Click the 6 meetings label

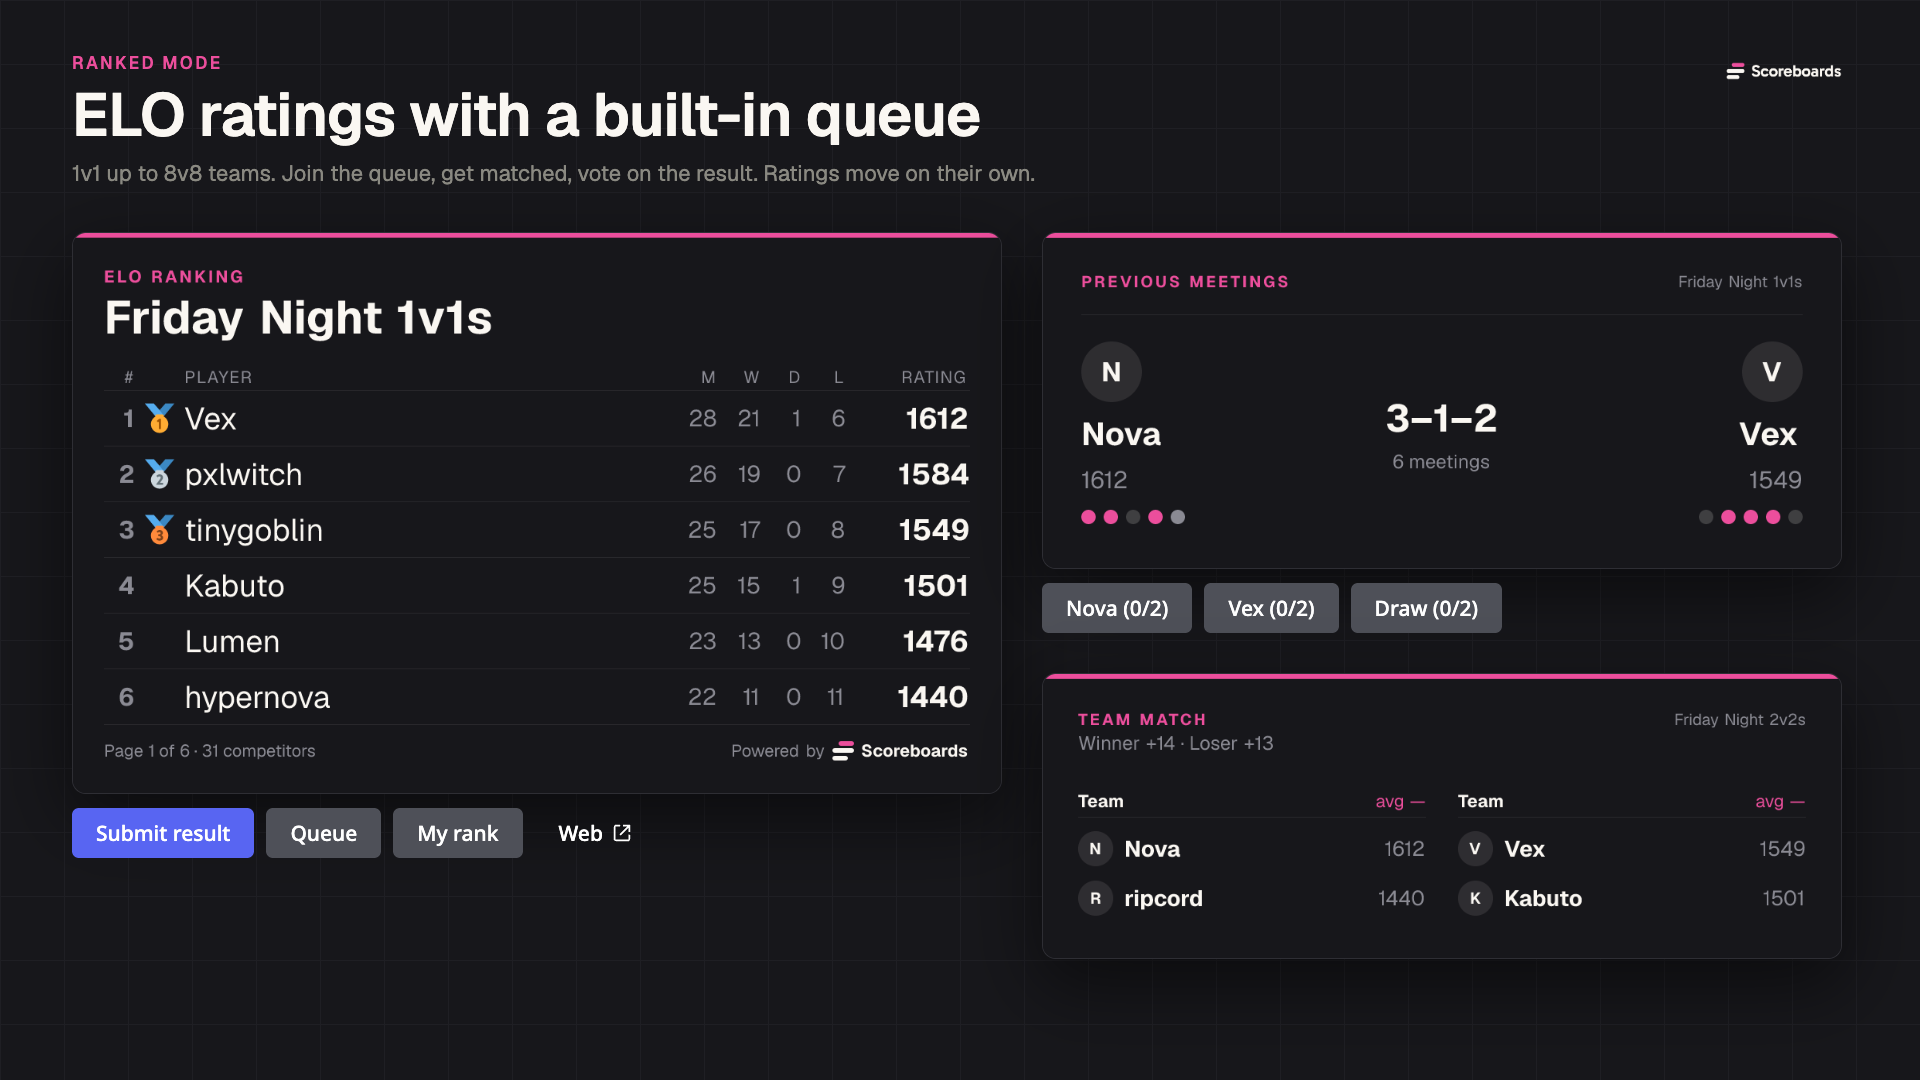[x=1441, y=462]
